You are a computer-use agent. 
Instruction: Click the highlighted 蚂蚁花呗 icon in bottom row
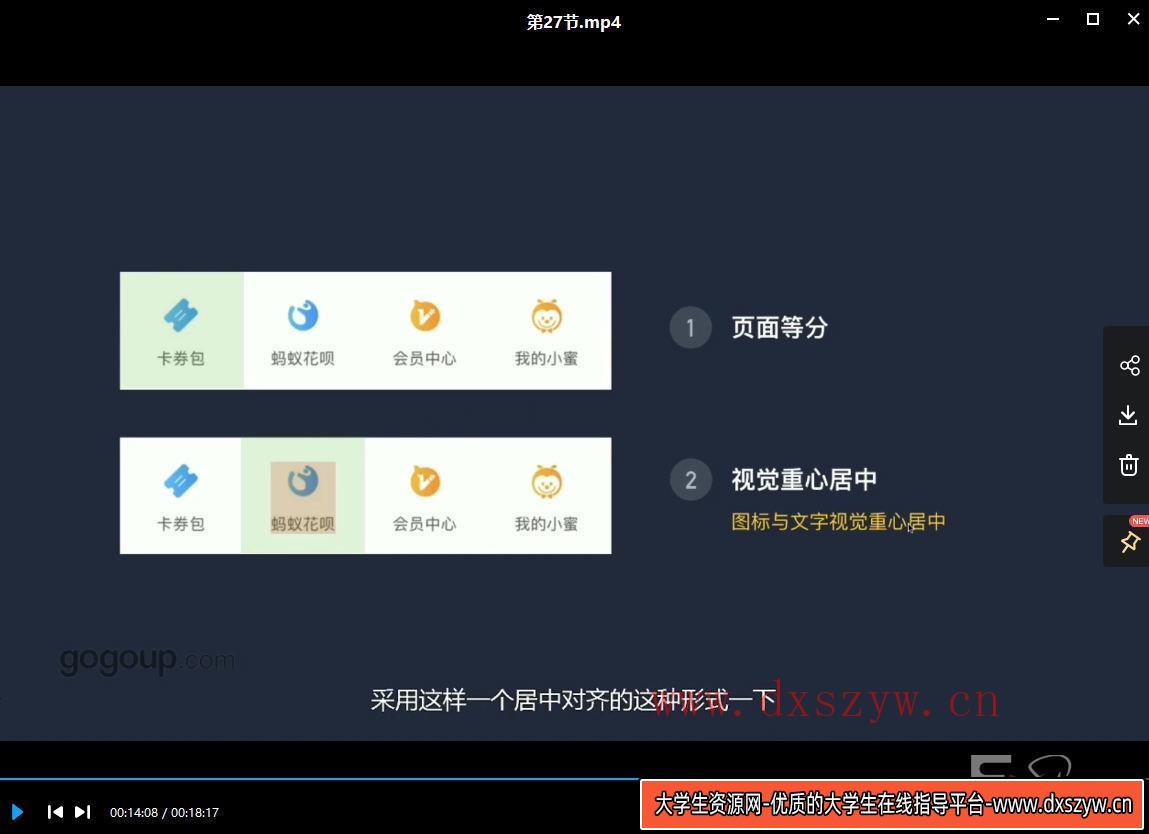(303, 481)
